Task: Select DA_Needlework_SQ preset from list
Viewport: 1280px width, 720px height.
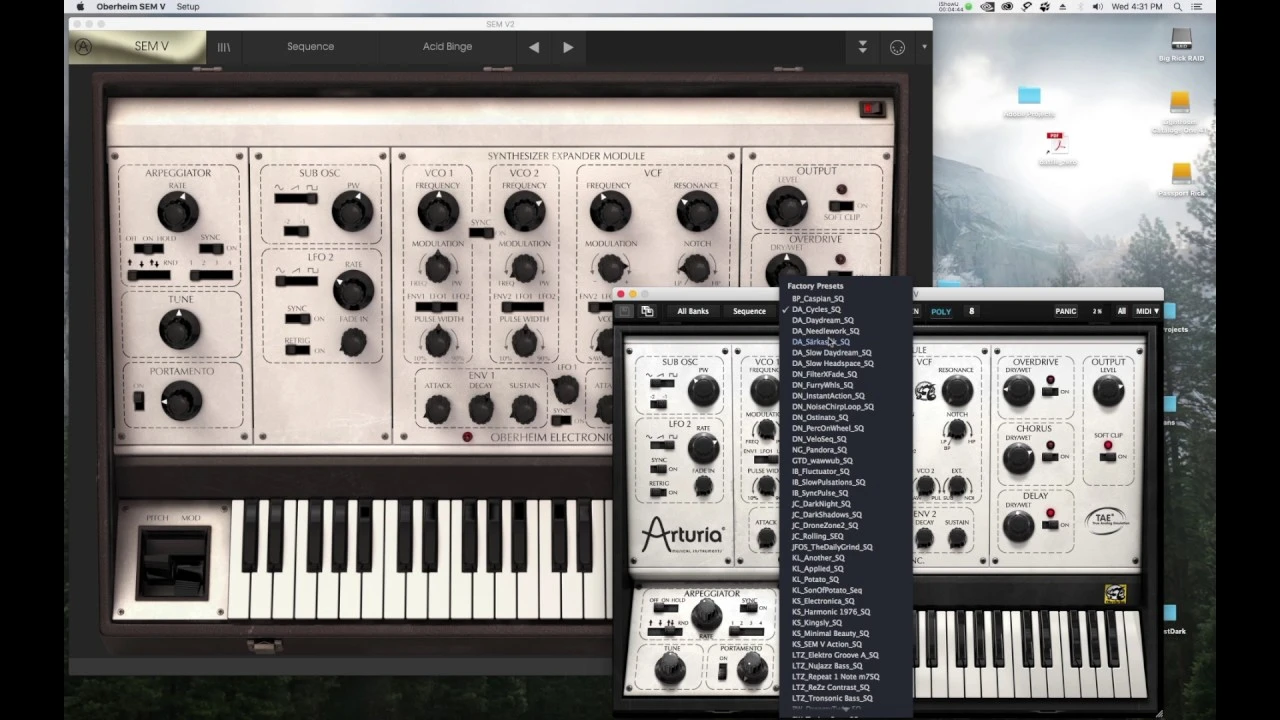Action: (825, 331)
